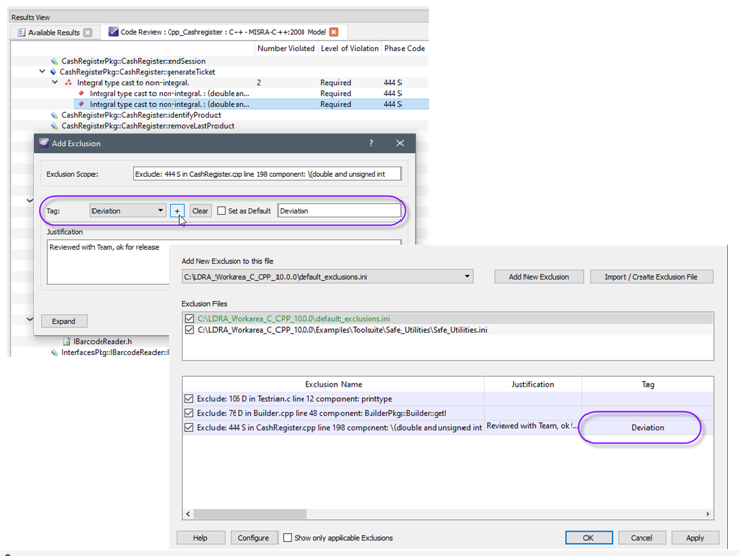740x556 pixels.
Task: Select the Code Review Cpp_Cashregister tab
Action: coord(223,32)
